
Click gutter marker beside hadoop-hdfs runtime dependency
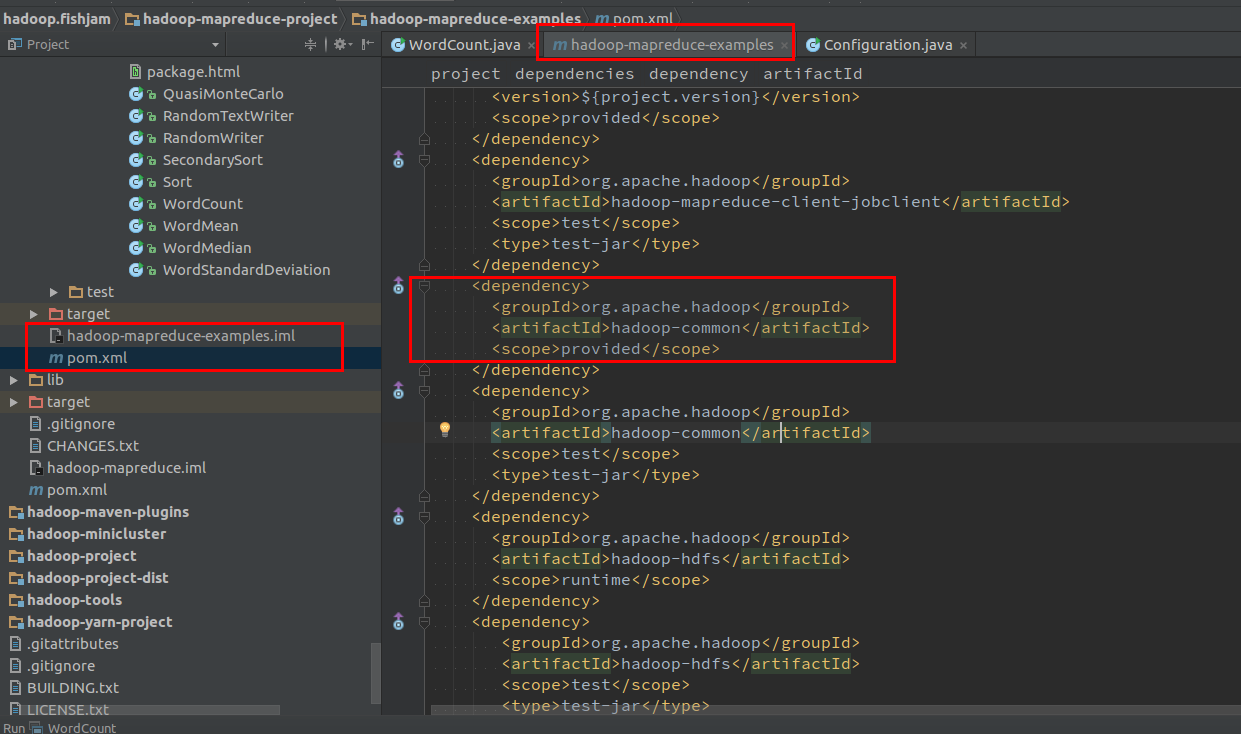point(398,516)
